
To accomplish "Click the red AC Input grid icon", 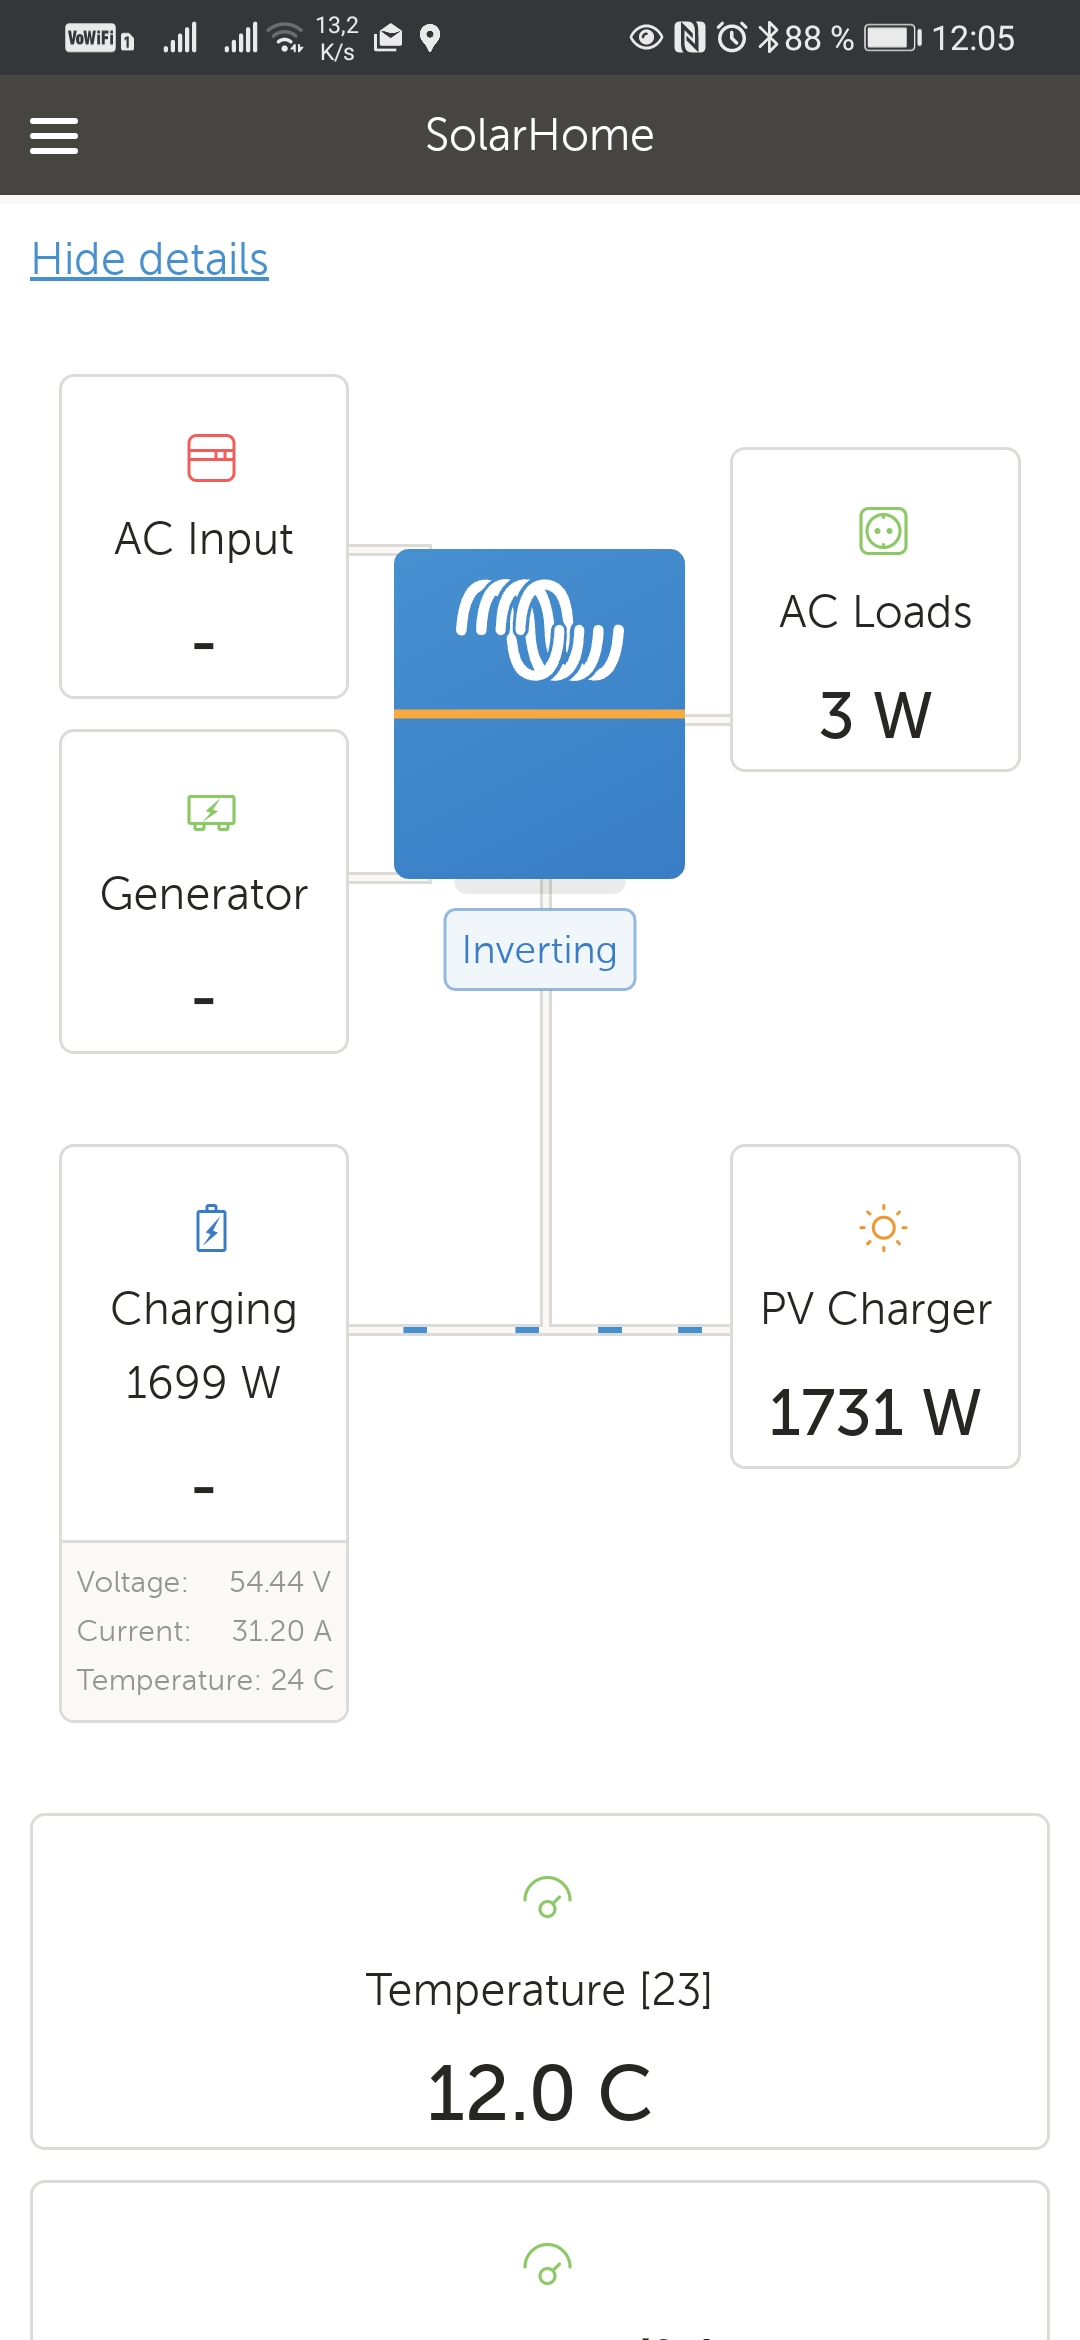I will [211, 458].
